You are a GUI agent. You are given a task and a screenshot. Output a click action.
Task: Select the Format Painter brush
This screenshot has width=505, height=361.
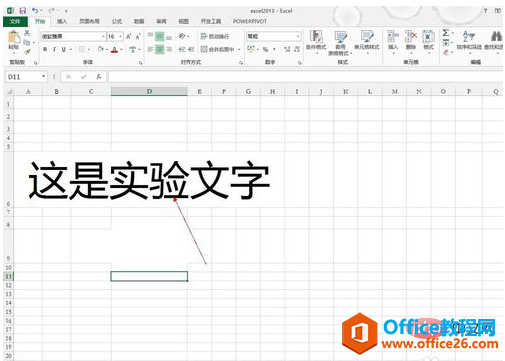coord(27,51)
